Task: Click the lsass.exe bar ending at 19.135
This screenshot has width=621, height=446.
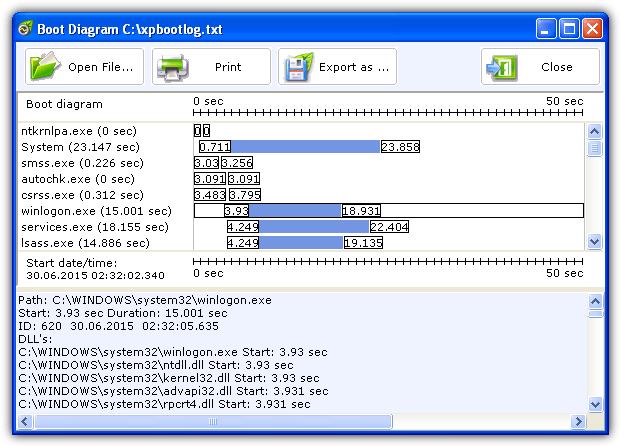Action: [x=301, y=242]
